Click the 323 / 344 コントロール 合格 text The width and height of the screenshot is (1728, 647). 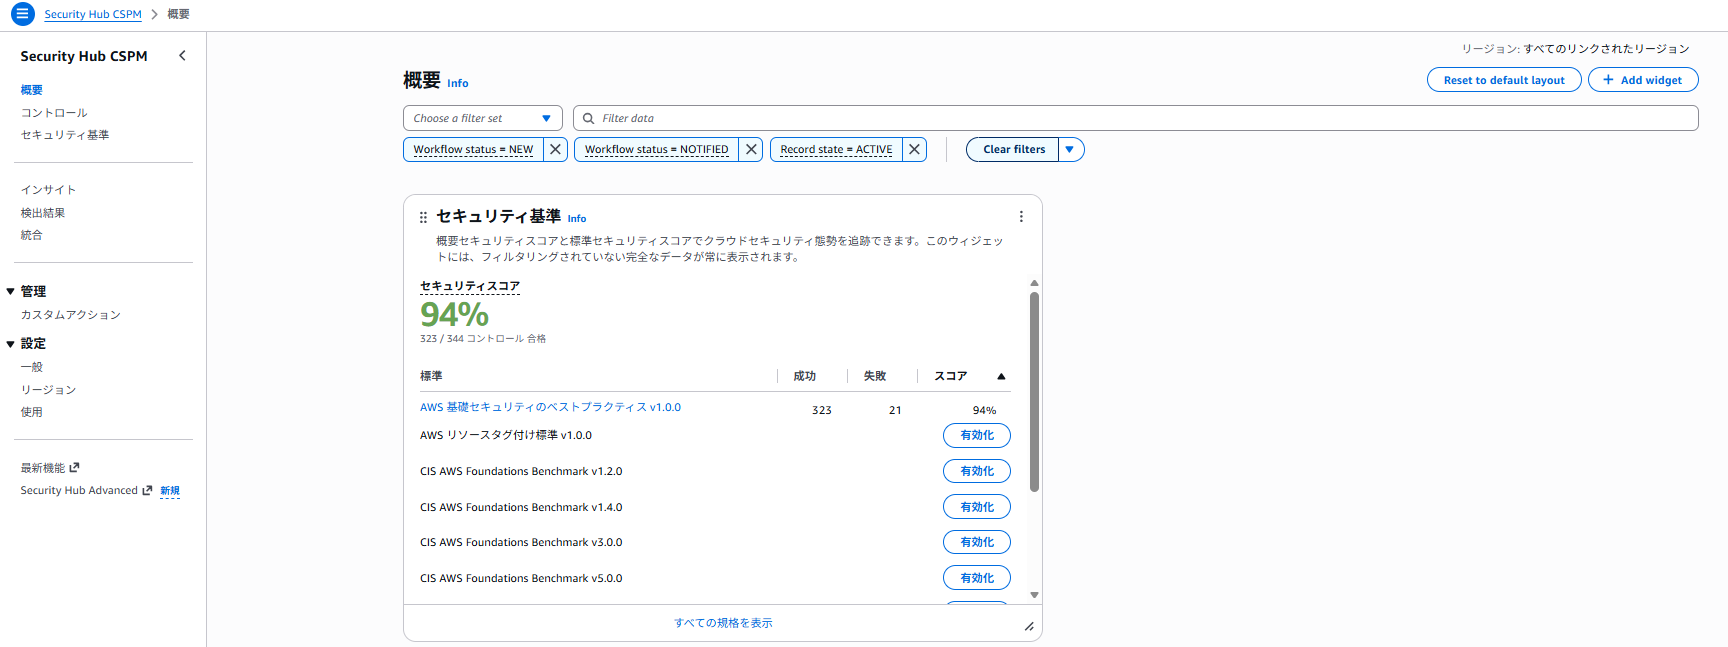click(483, 339)
